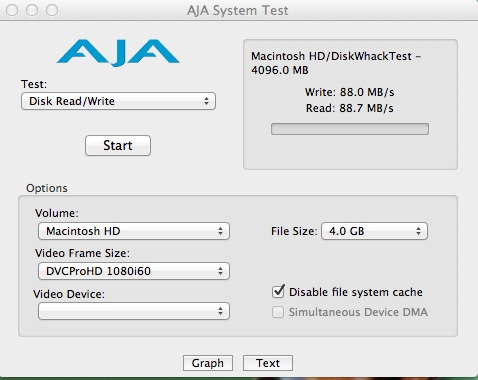Image resolution: width=478 pixels, height=380 pixels.
Task: Click the AJA logo
Action: (118, 53)
